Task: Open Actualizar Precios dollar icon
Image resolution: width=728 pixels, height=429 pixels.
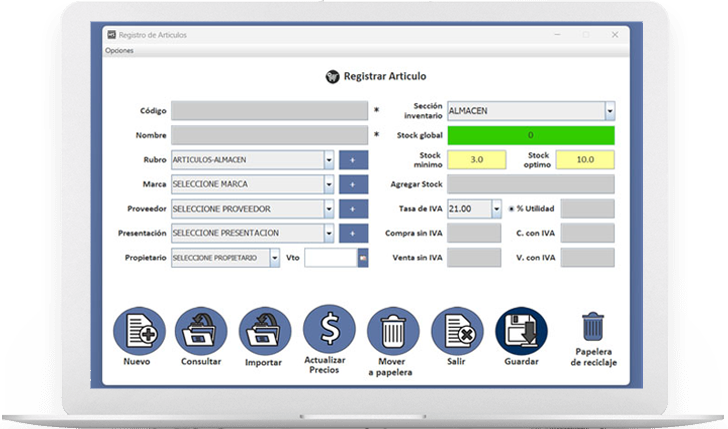Action: point(329,328)
